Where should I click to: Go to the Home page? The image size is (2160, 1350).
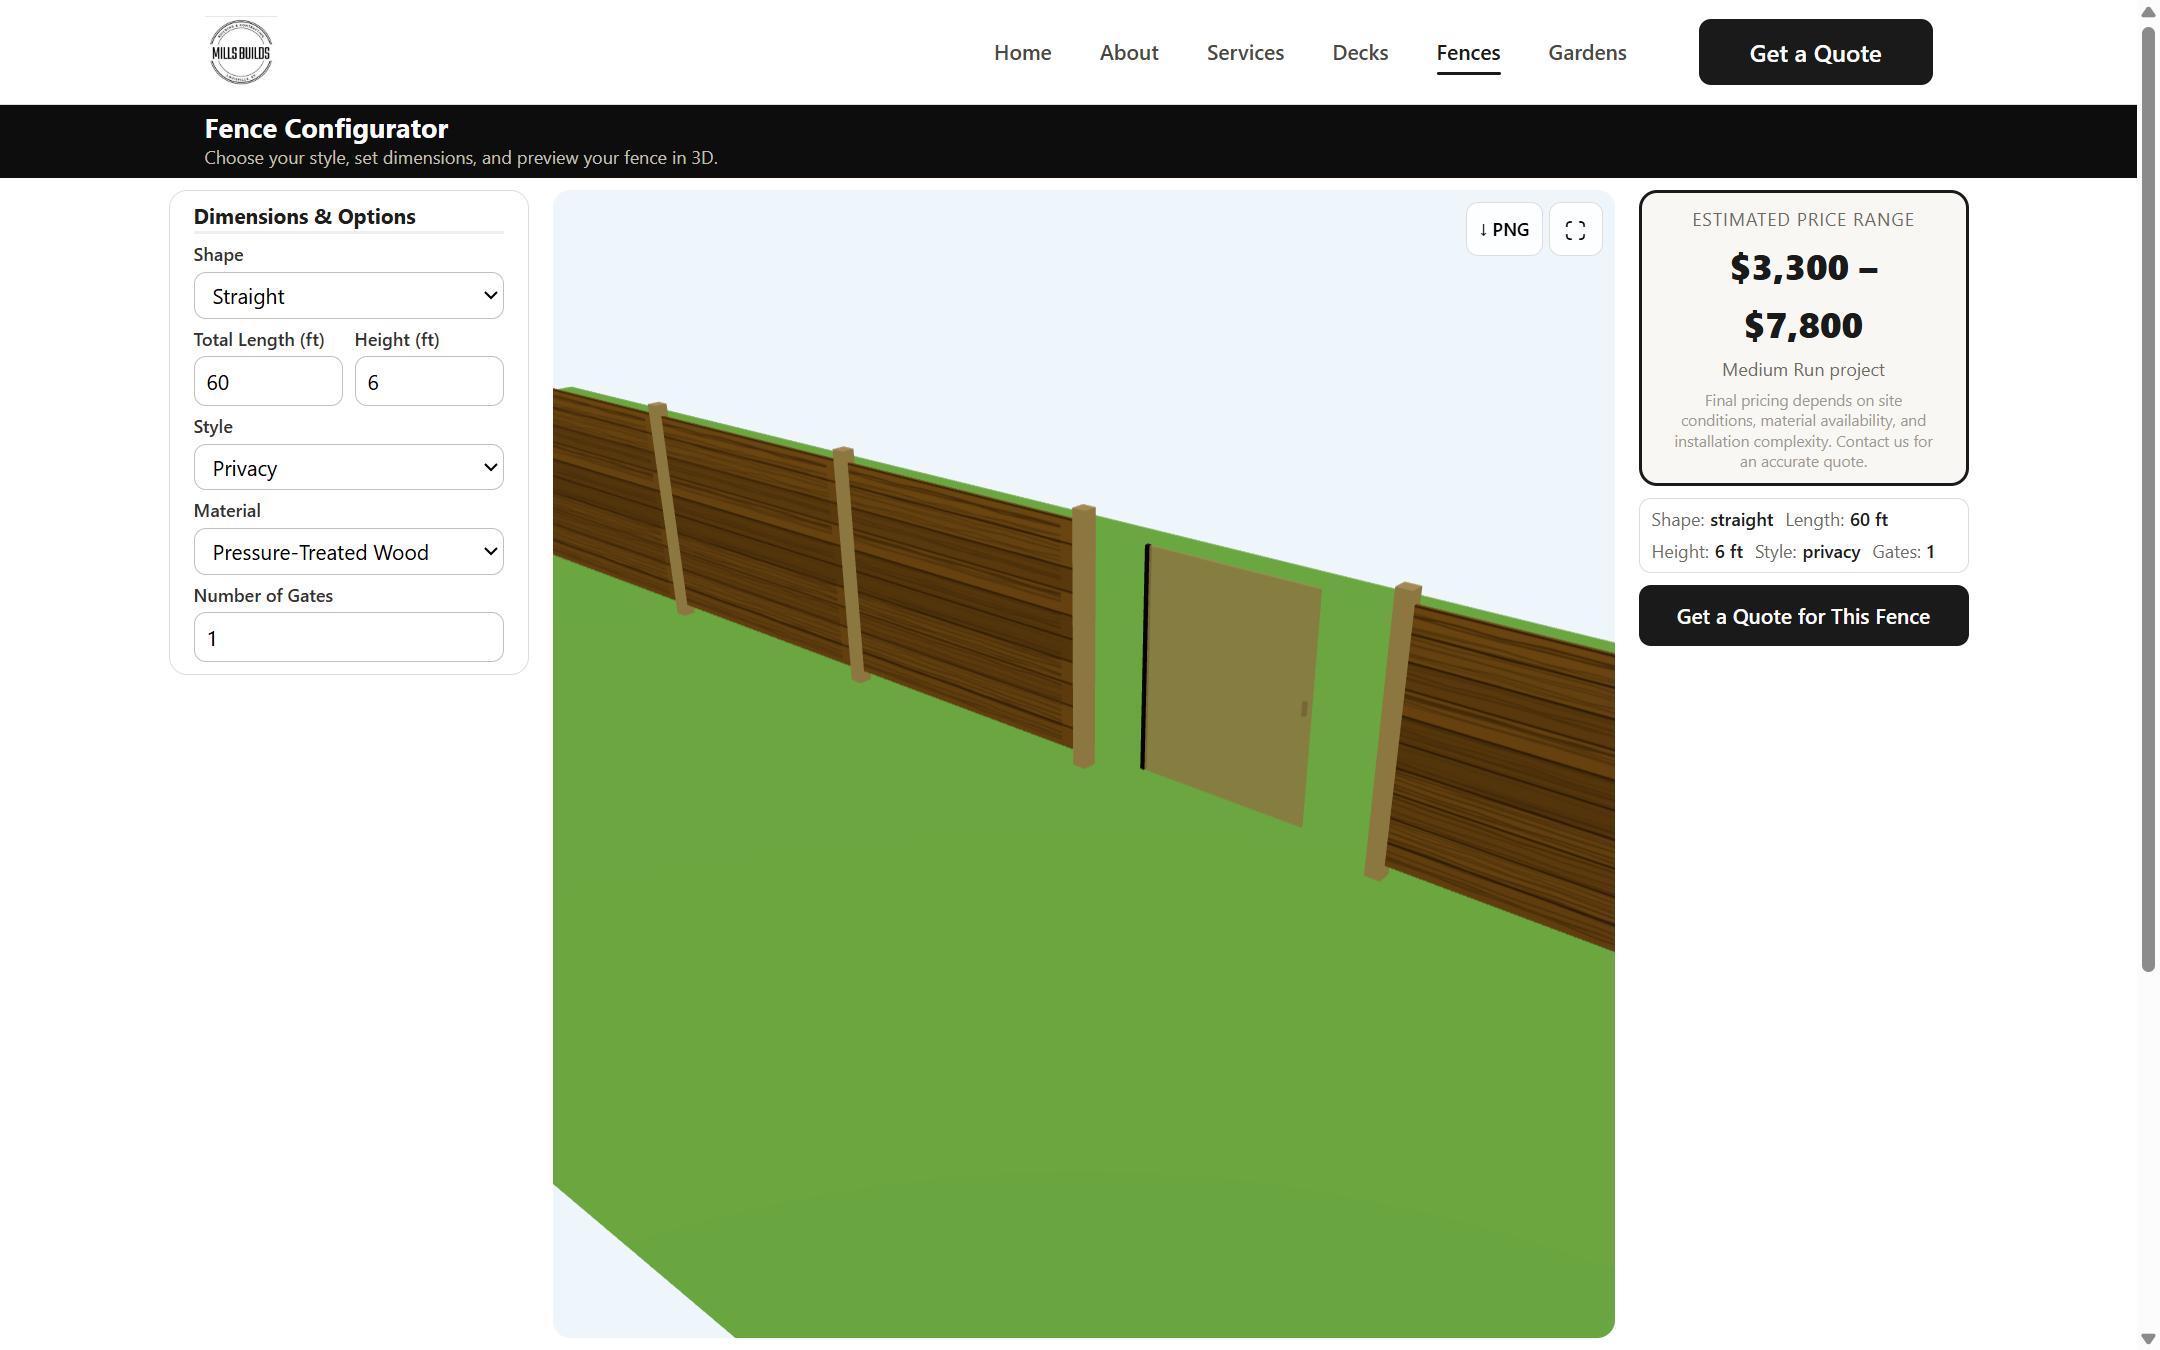tap(1022, 53)
